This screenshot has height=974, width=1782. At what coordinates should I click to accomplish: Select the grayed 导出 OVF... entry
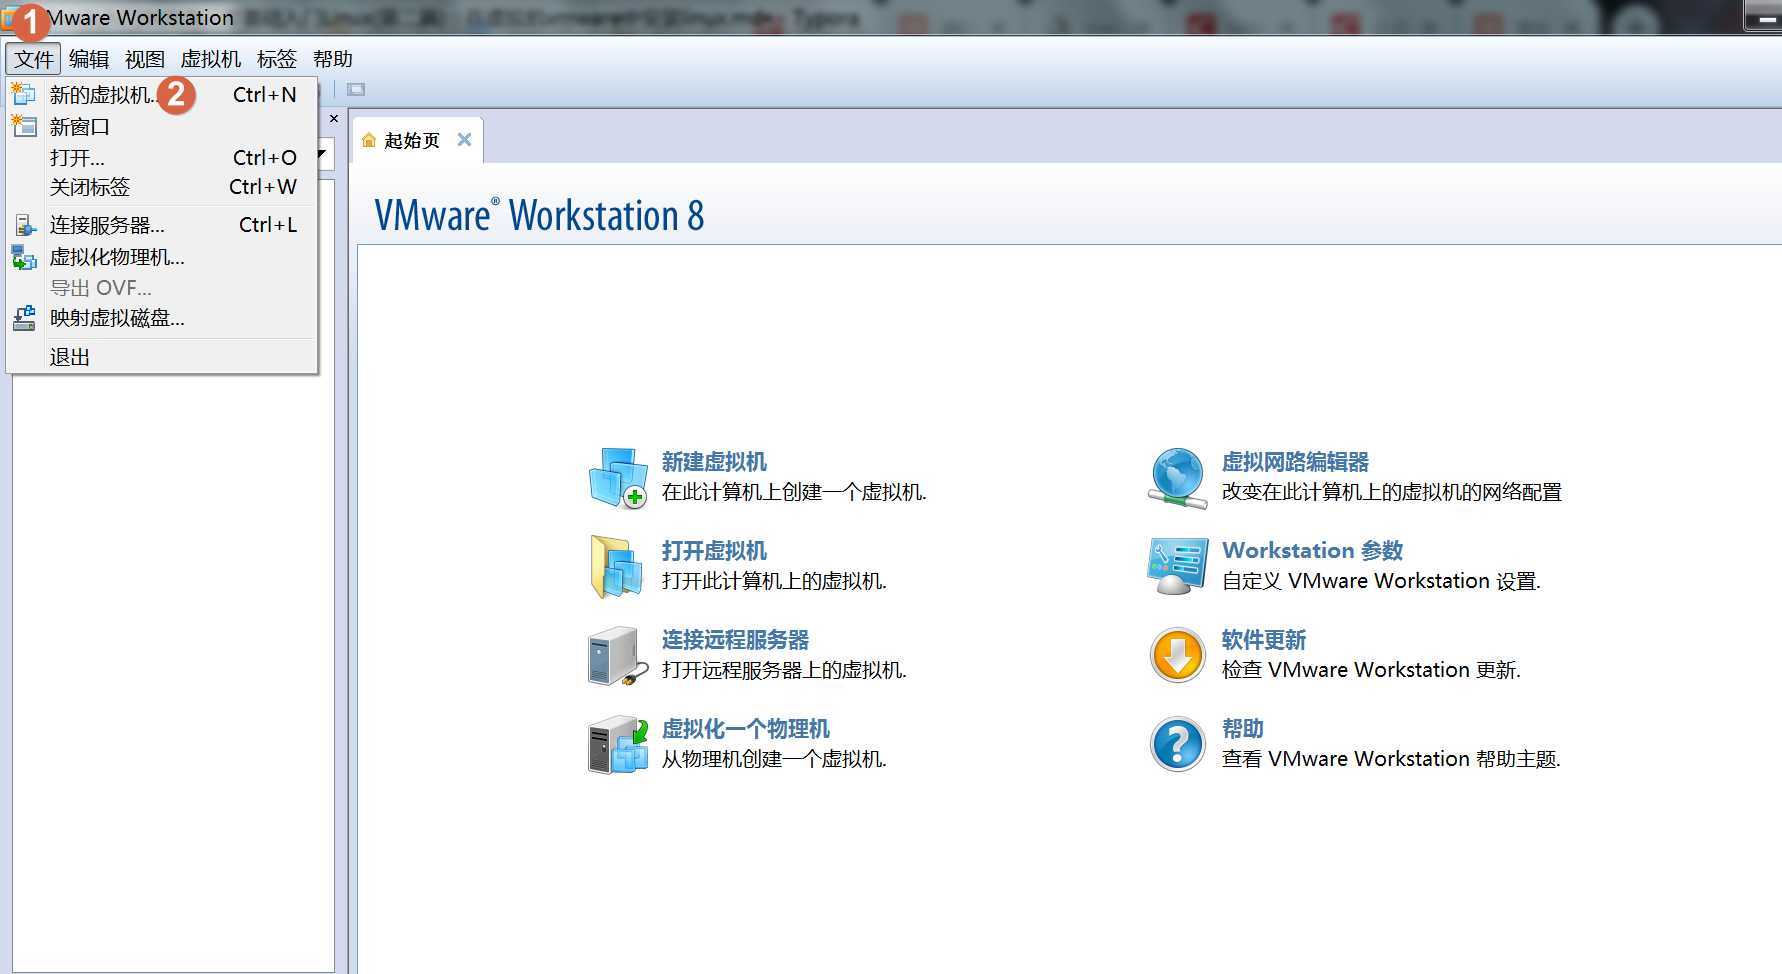[x=162, y=288]
